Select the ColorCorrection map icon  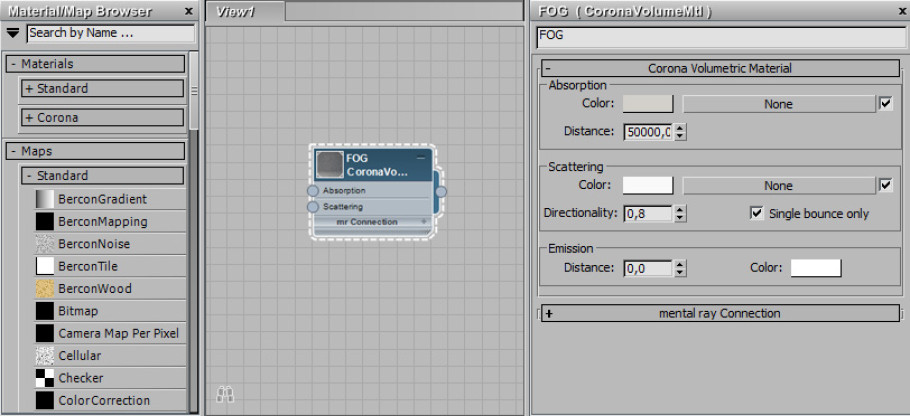pyautogui.click(x=45, y=400)
